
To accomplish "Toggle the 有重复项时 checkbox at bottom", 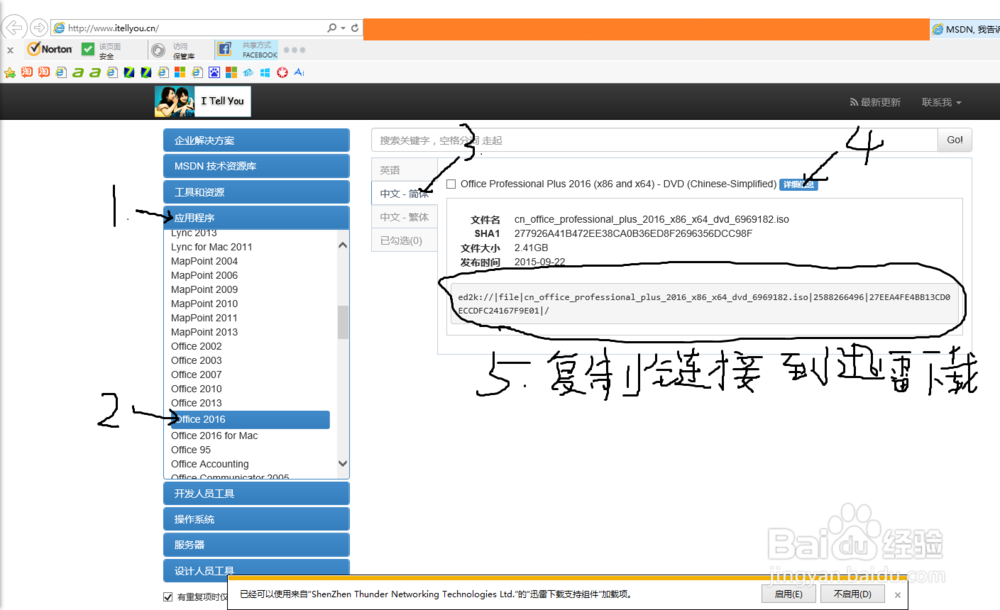I will [x=168, y=597].
